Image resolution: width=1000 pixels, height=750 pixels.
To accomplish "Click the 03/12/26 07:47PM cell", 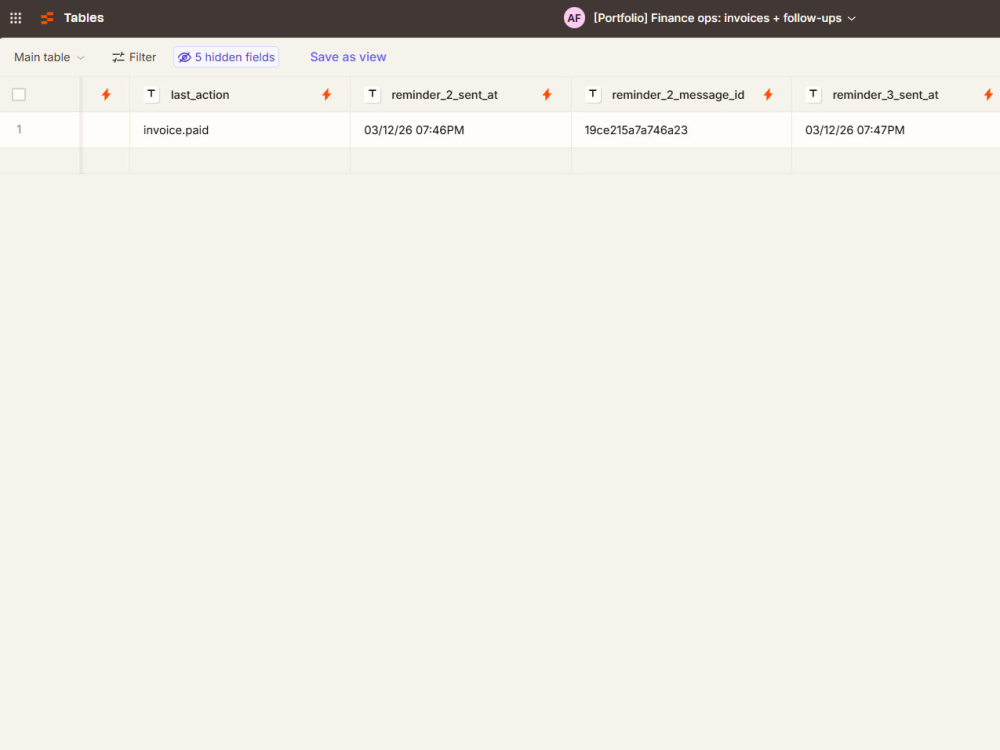I will (x=896, y=130).
